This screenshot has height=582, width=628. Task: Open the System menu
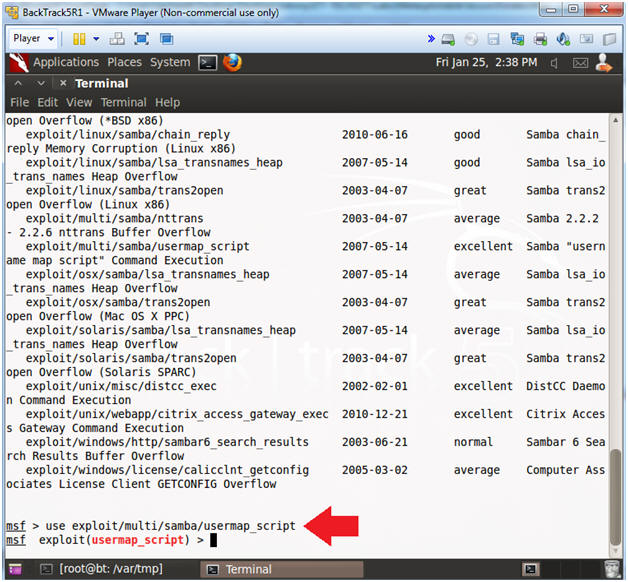pyautogui.click(x=170, y=62)
